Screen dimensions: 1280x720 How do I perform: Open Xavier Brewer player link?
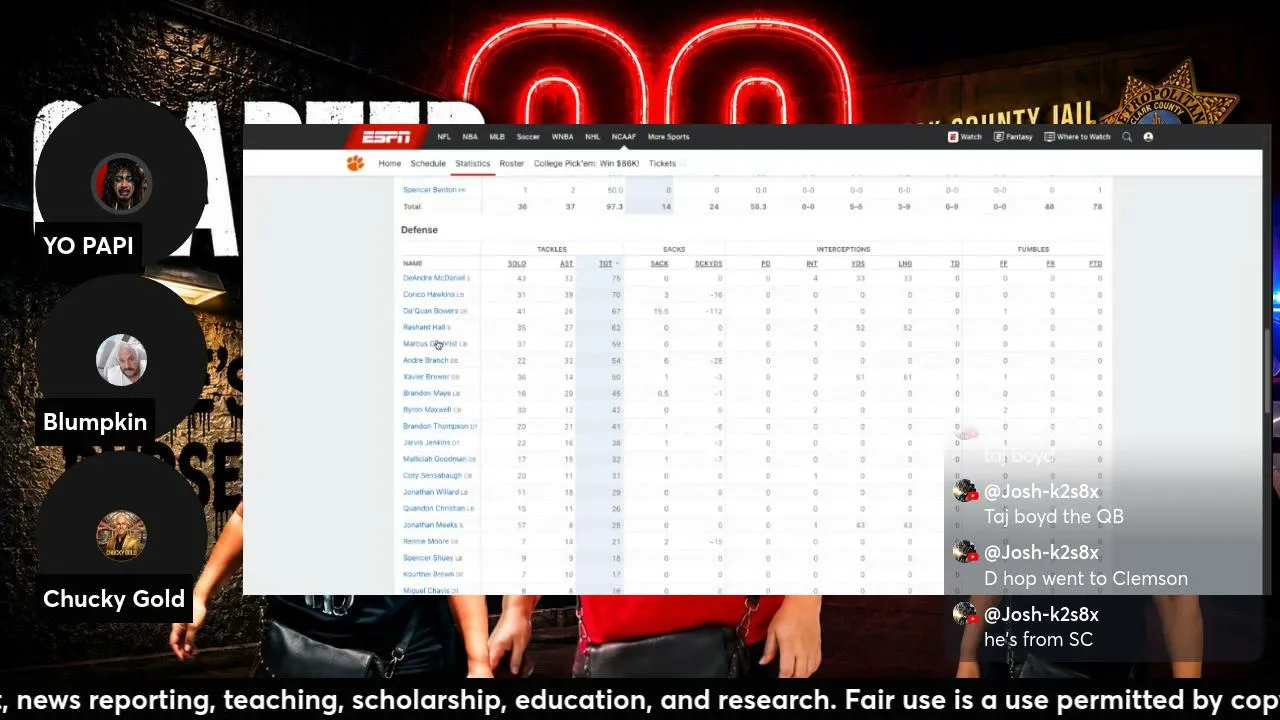click(x=426, y=377)
